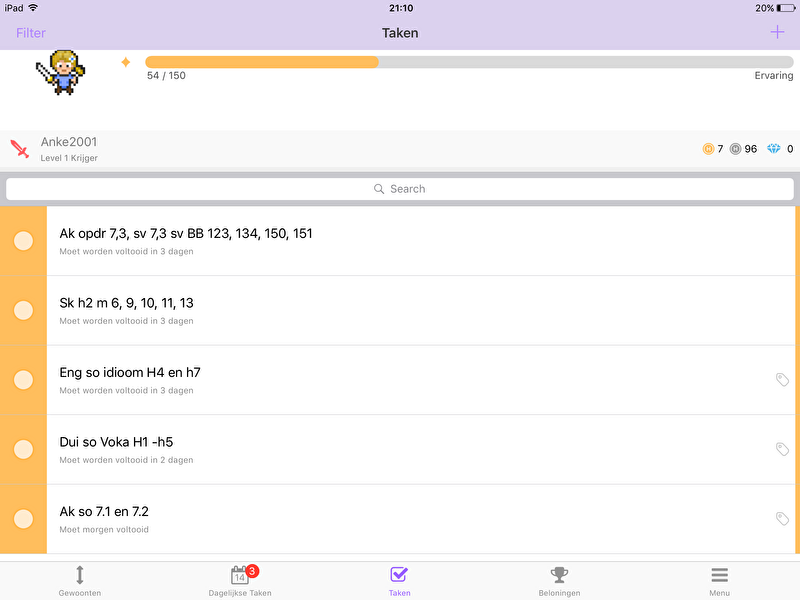Open the Beloningen tab
Screen dimensions: 800x600
559,580
